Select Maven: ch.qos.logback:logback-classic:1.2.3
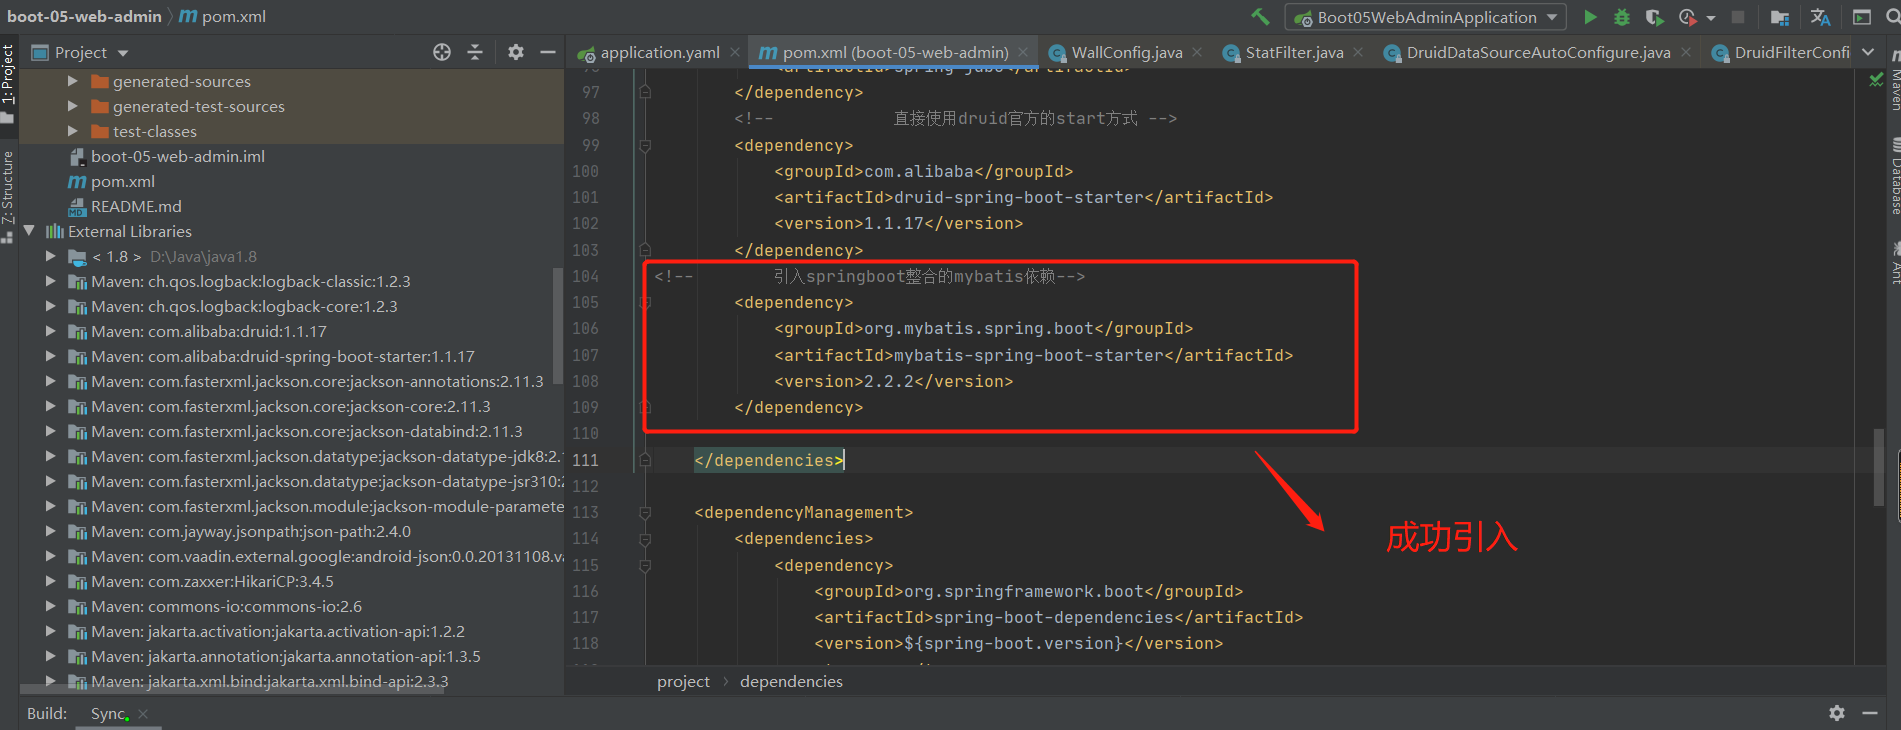 pyautogui.click(x=250, y=281)
